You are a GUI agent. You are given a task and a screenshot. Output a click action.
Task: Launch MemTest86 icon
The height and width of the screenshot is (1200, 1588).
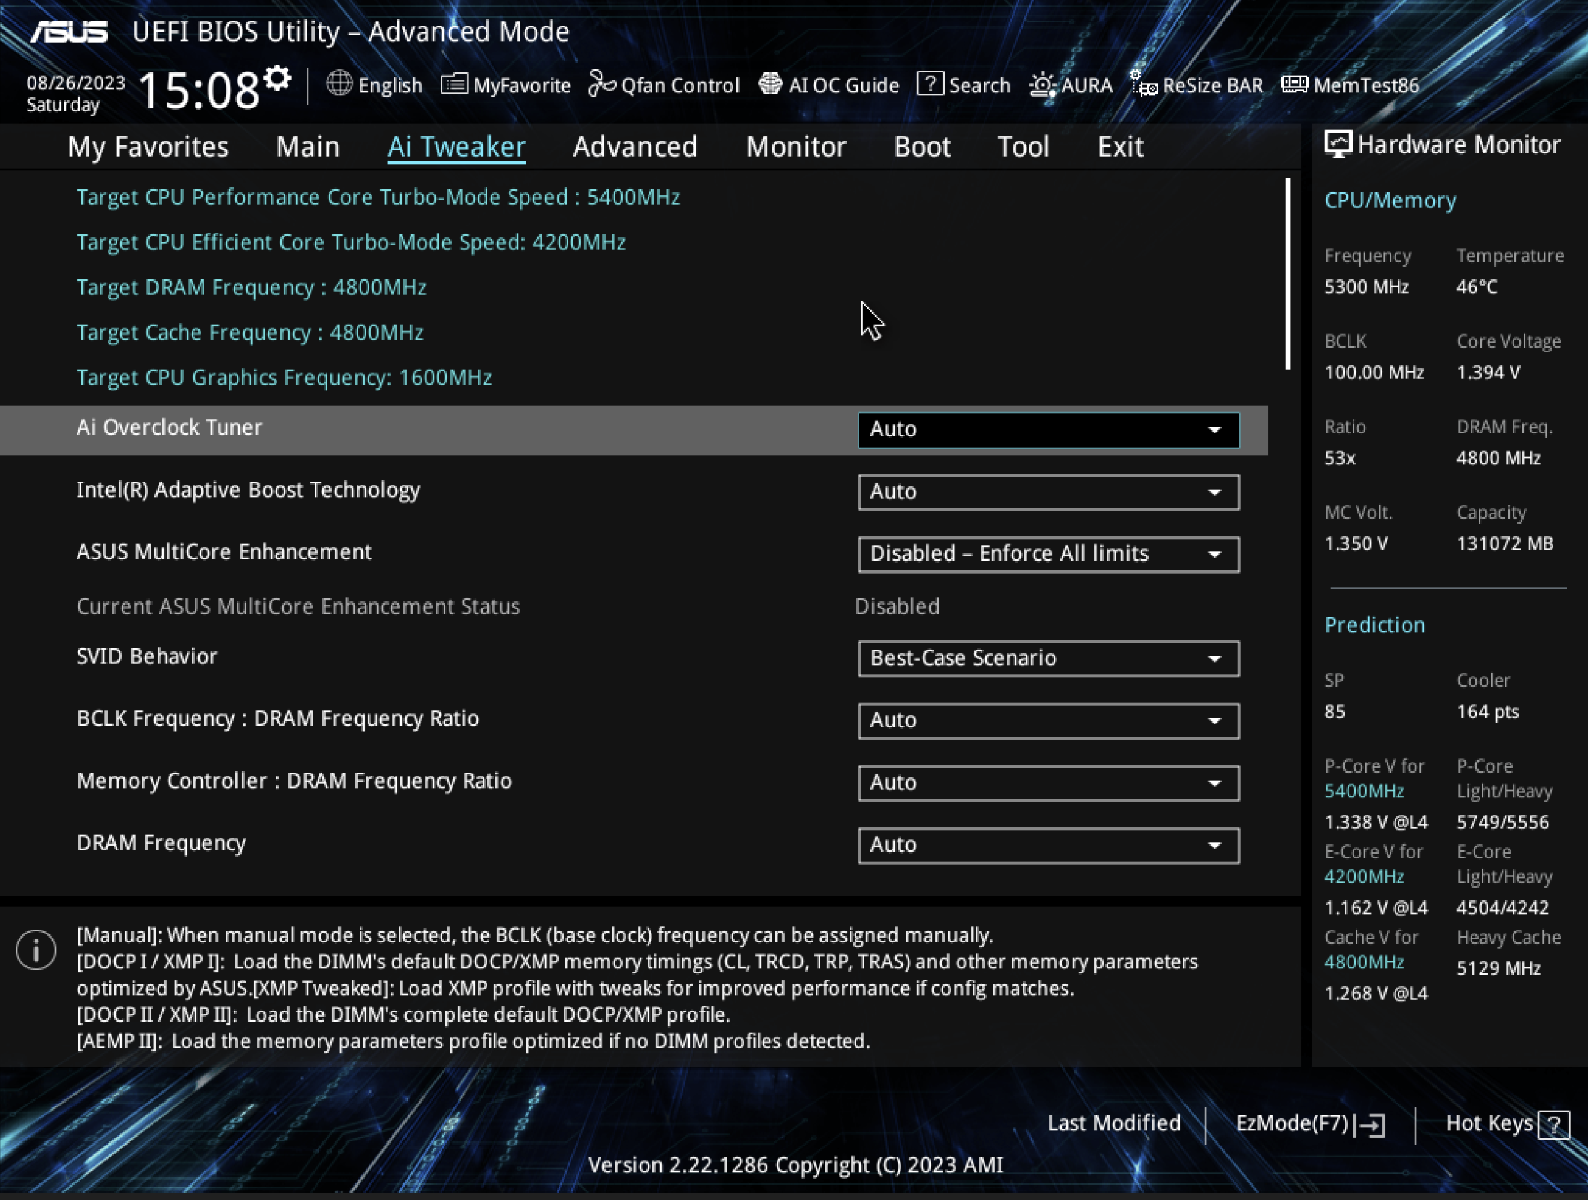point(1295,84)
